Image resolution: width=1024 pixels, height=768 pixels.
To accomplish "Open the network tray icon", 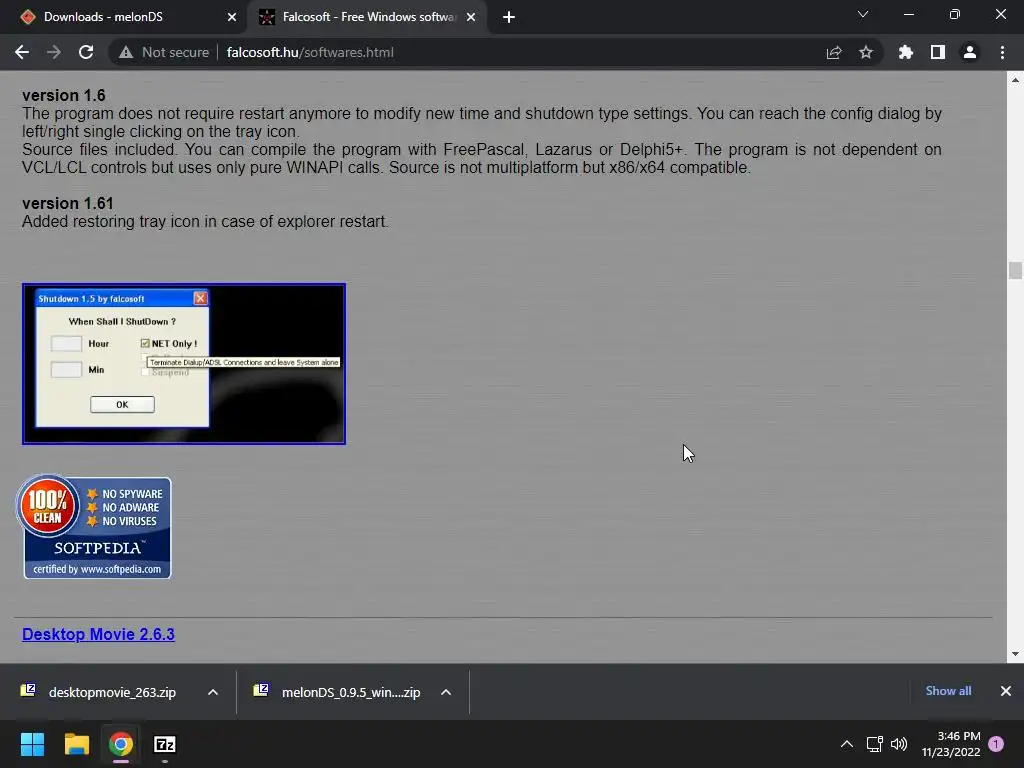I will 874,744.
